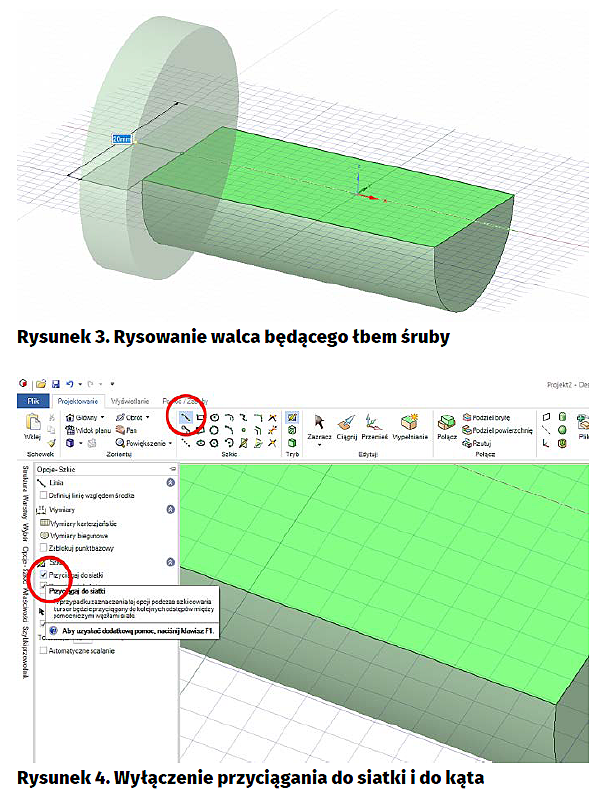605x802 pixels.
Task: Disable the Przyciągaj do siatki checkbox
Action: [x=43, y=576]
